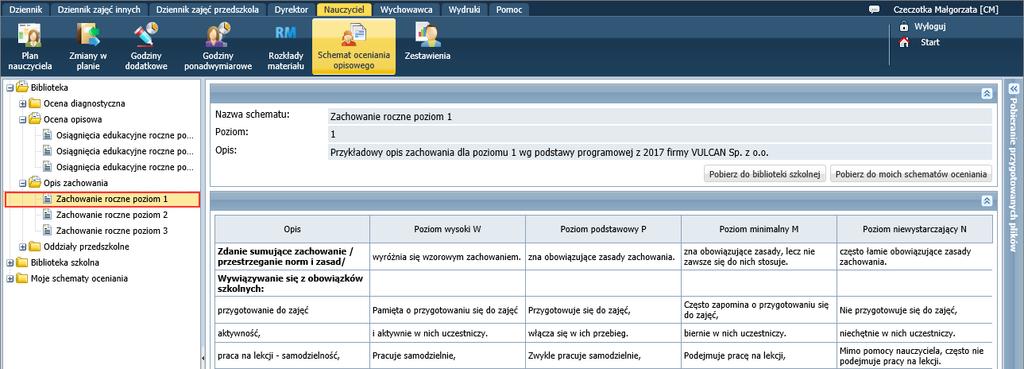1024x369 pixels.
Task: Switch to Dziennik zajęć innych tab
Action: click(x=99, y=10)
